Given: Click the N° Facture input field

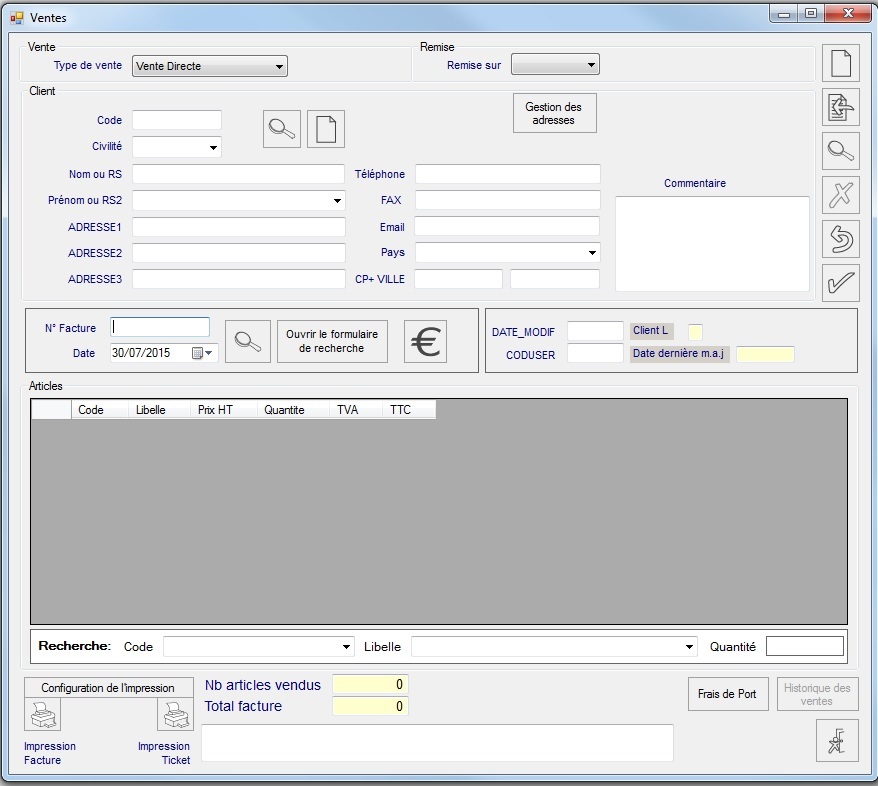Looking at the screenshot, I should click(x=160, y=327).
